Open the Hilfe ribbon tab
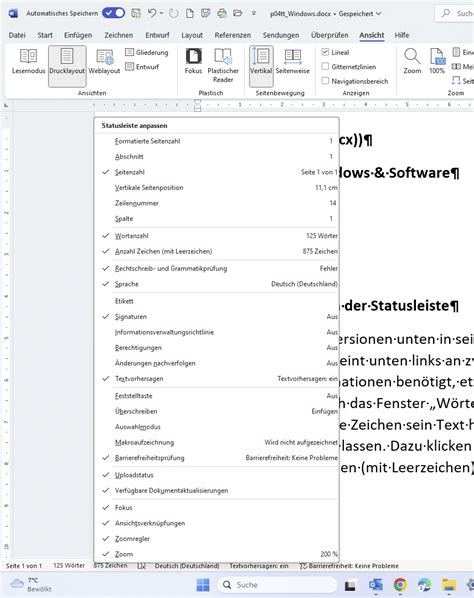Image resolution: width=474 pixels, height=598 pixels. click(402, 35)
